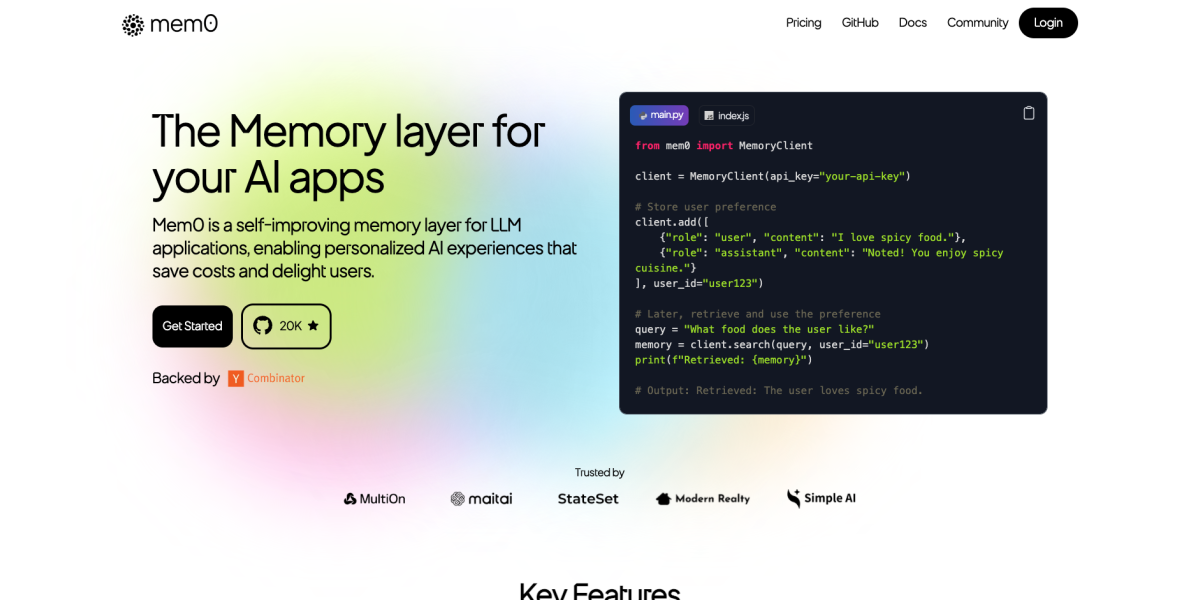Image resolution: width=1200 pixels, height=600 pixels.
Task: Click the GitHub octocat icon
Action: coord(263,326)
